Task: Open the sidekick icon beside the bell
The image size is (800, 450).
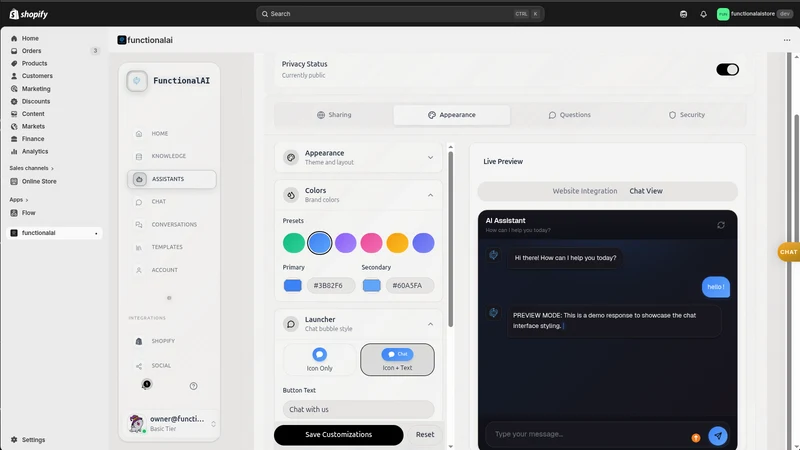Action: [683, 14]
